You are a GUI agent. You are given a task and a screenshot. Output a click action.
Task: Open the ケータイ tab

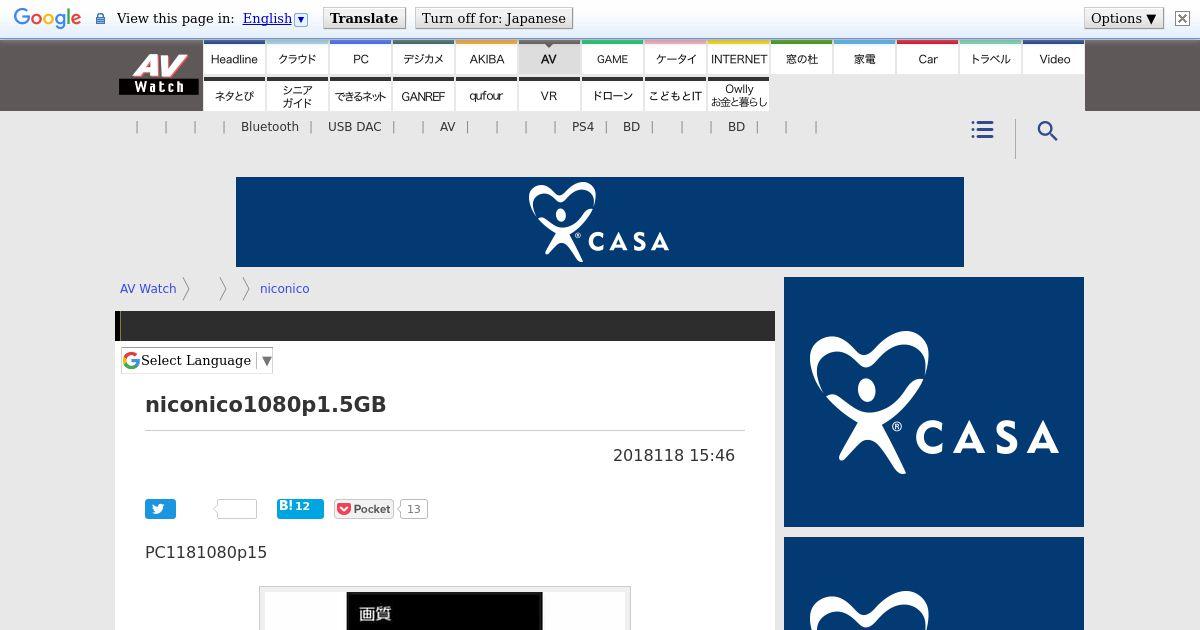pyautogui.click(x=676, y=59)
